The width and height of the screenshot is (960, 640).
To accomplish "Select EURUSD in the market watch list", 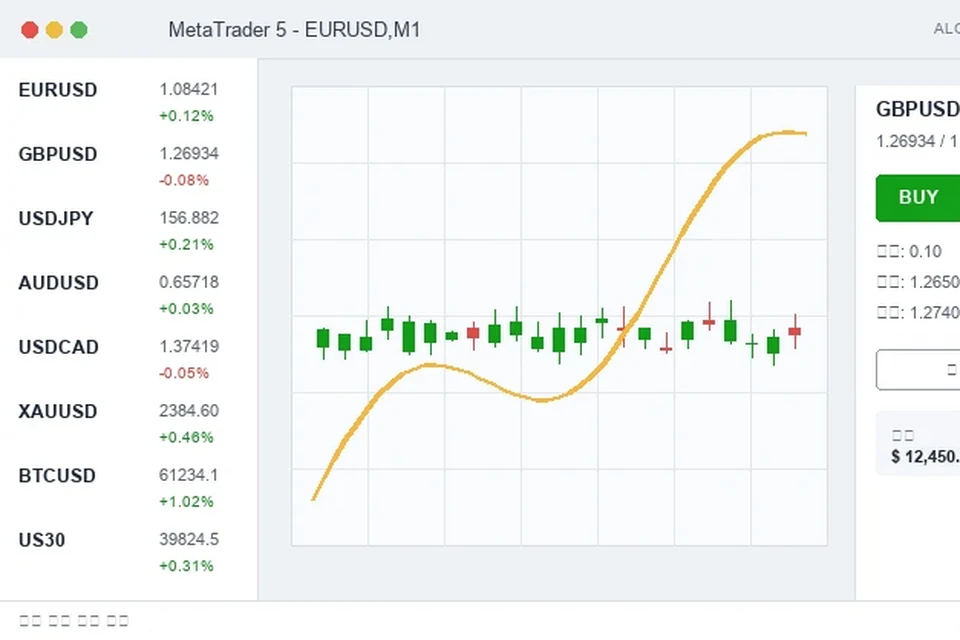I will (x=128, y=102).
